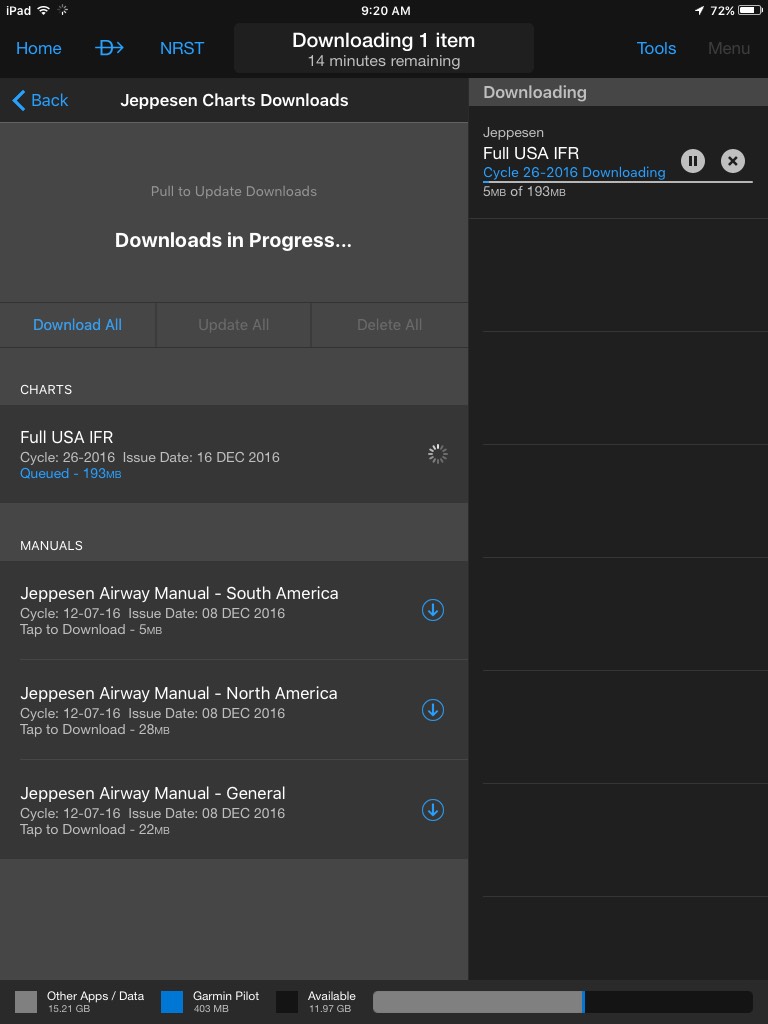Download the South America airway manual
This screenshot has width=768, height=1024.
click(432, 610)
